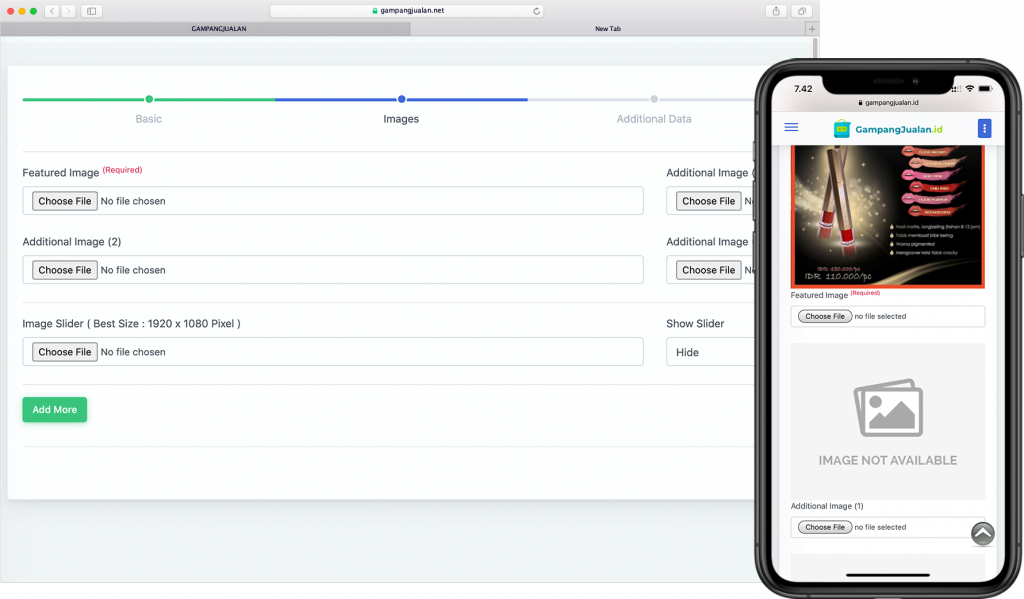Switch to the New Tab browser tab
Screen dimensions: 1024x599
608,29
